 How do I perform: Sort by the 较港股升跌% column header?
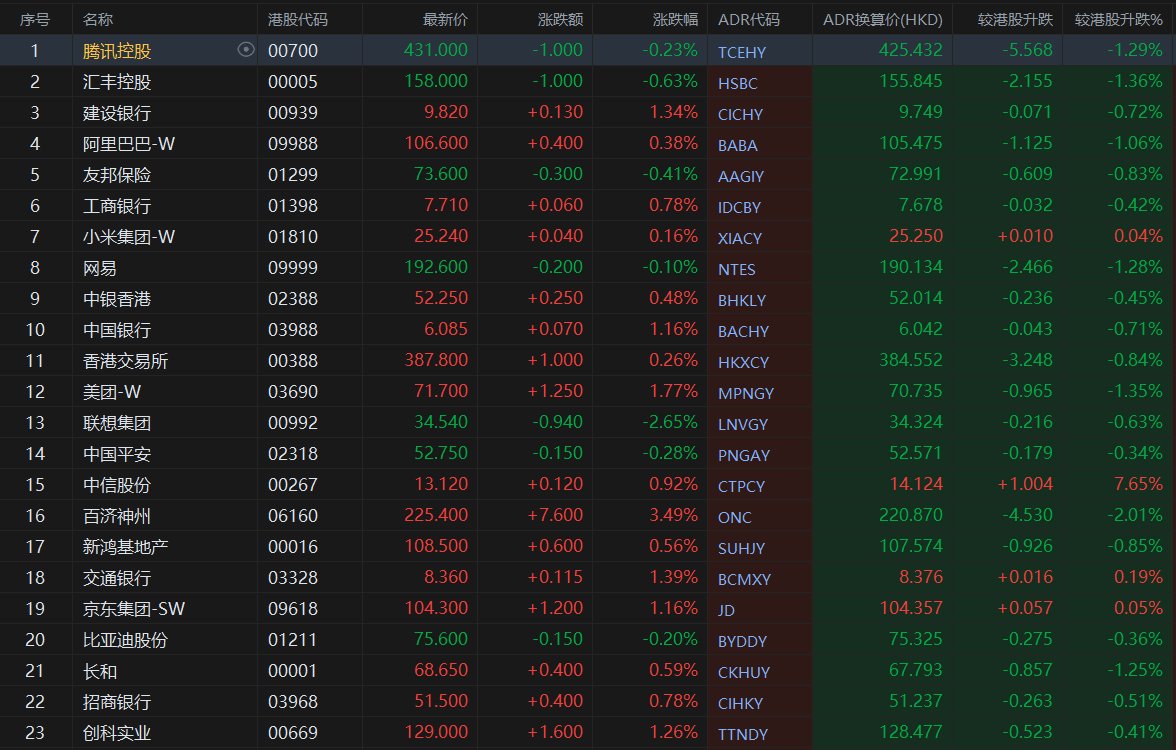1118,20
